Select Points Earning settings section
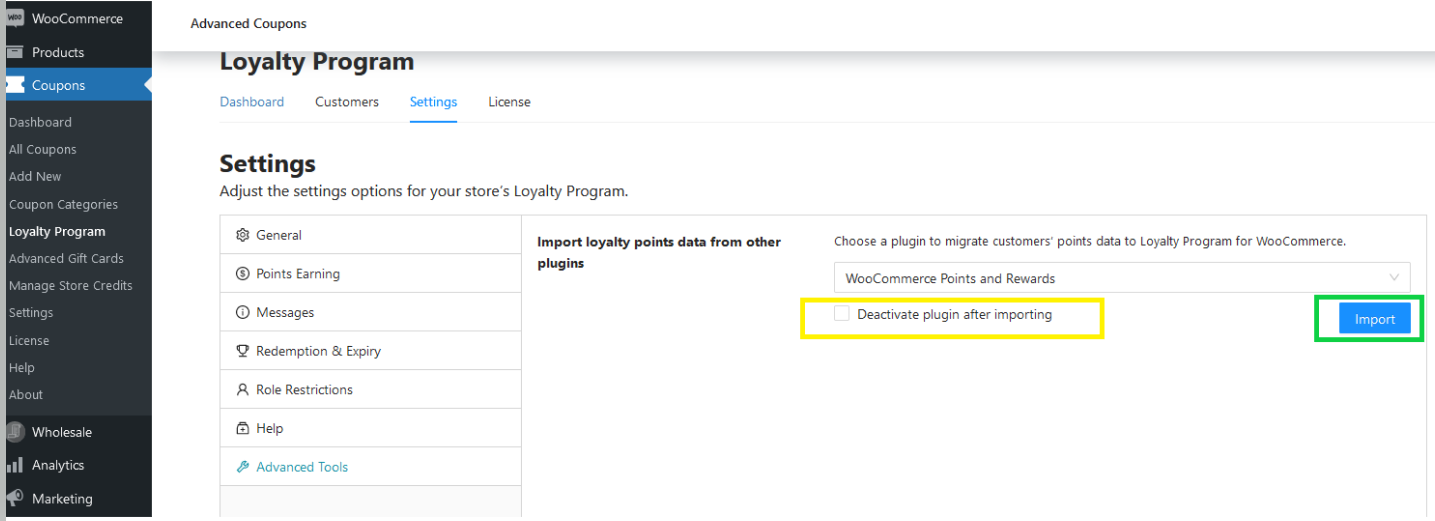Viewport: 1435px width, 521px height. click(297, 274)
